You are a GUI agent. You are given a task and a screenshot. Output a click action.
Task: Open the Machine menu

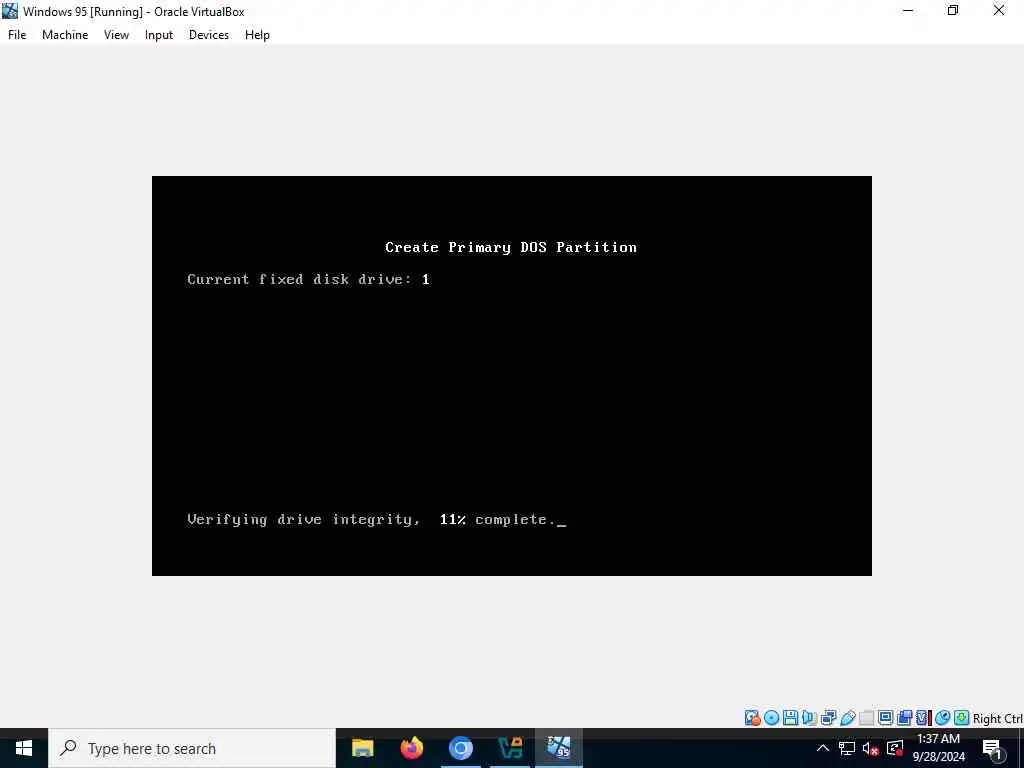65,35
